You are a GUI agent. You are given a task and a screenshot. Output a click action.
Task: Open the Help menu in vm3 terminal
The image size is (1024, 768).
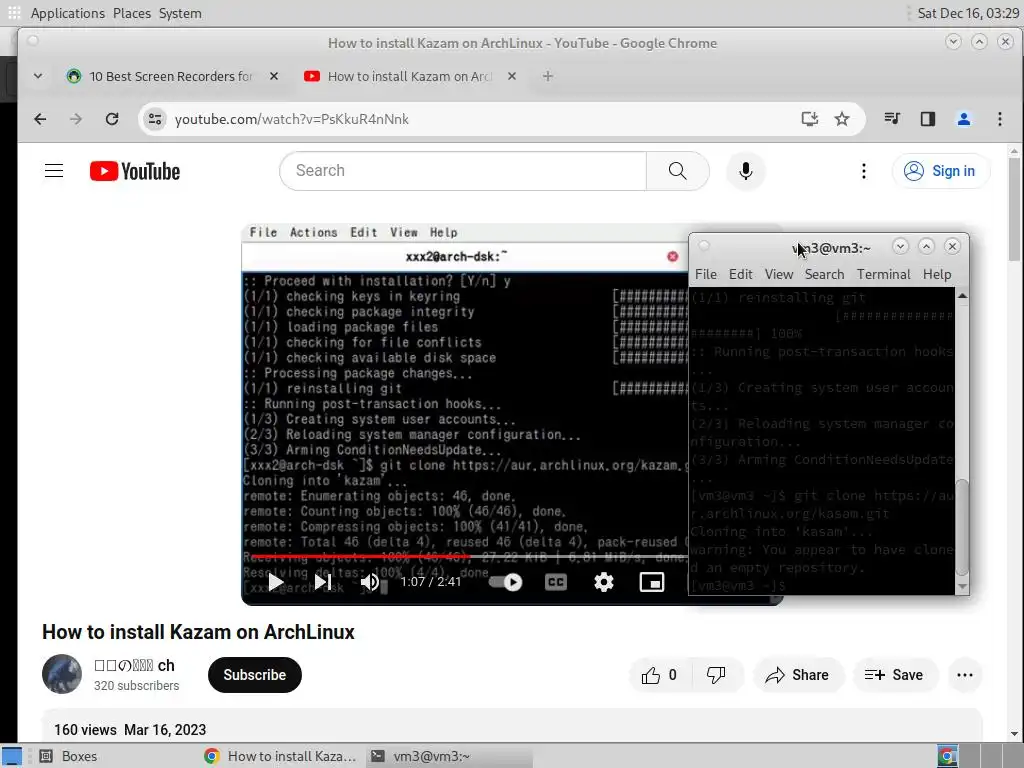tap(937, 274)
